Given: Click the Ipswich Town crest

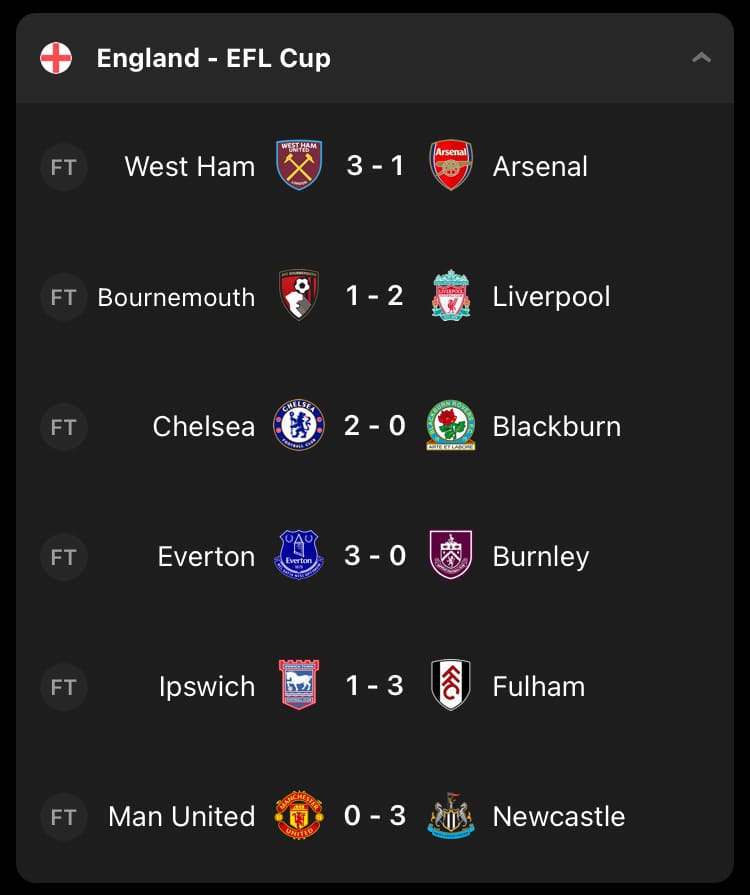Looking at the screenshot, I should [299, 685].
